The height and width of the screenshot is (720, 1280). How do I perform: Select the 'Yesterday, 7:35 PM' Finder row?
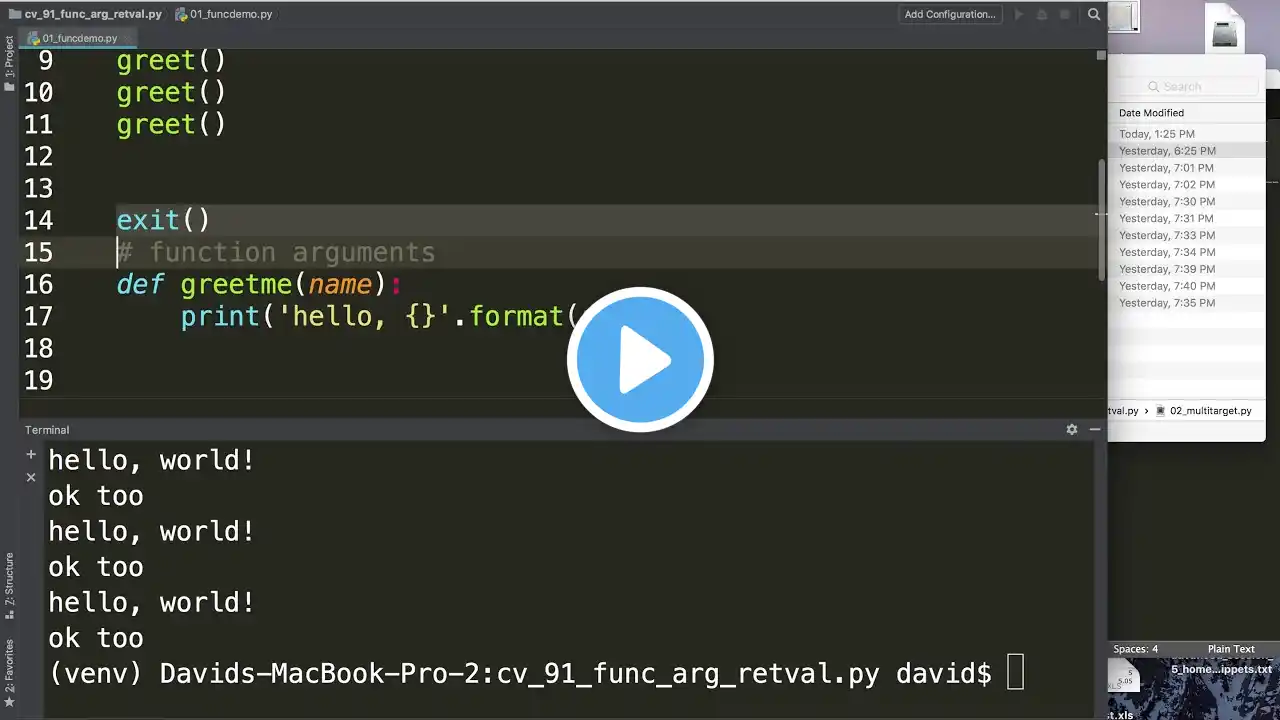[1188, 303]
